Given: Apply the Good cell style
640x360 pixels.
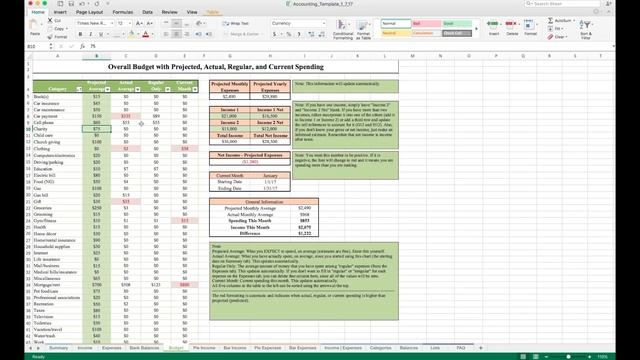Looking at the screenshot, I should (x=457, y=24).
